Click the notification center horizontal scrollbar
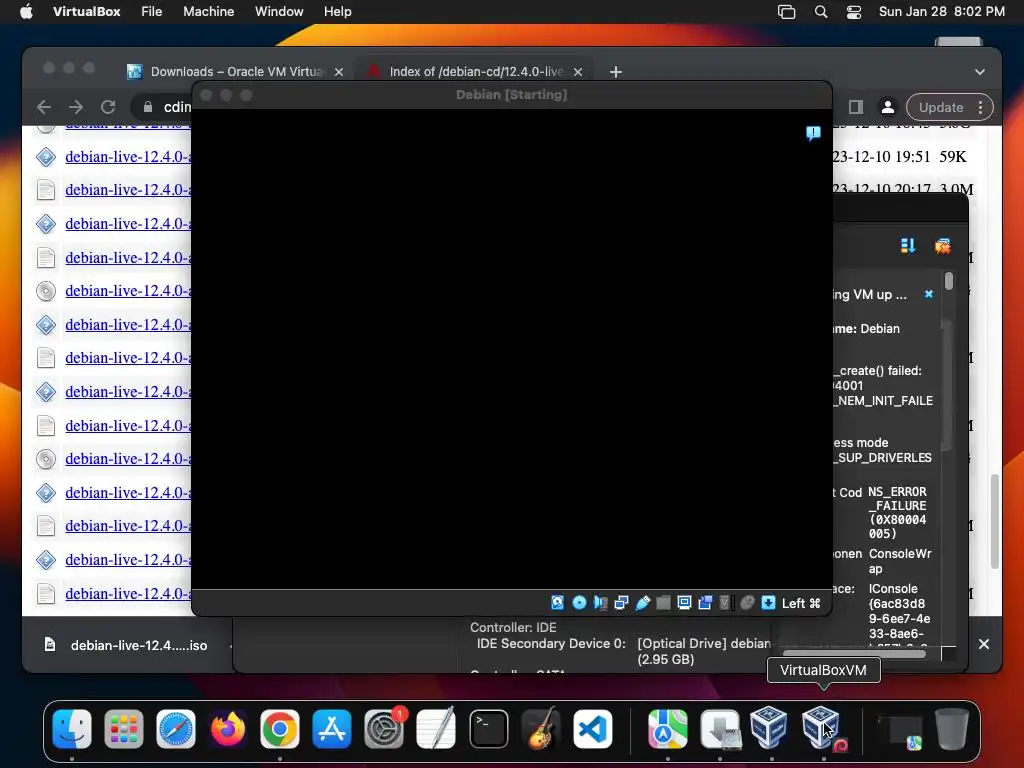 (x=854, y=654)
